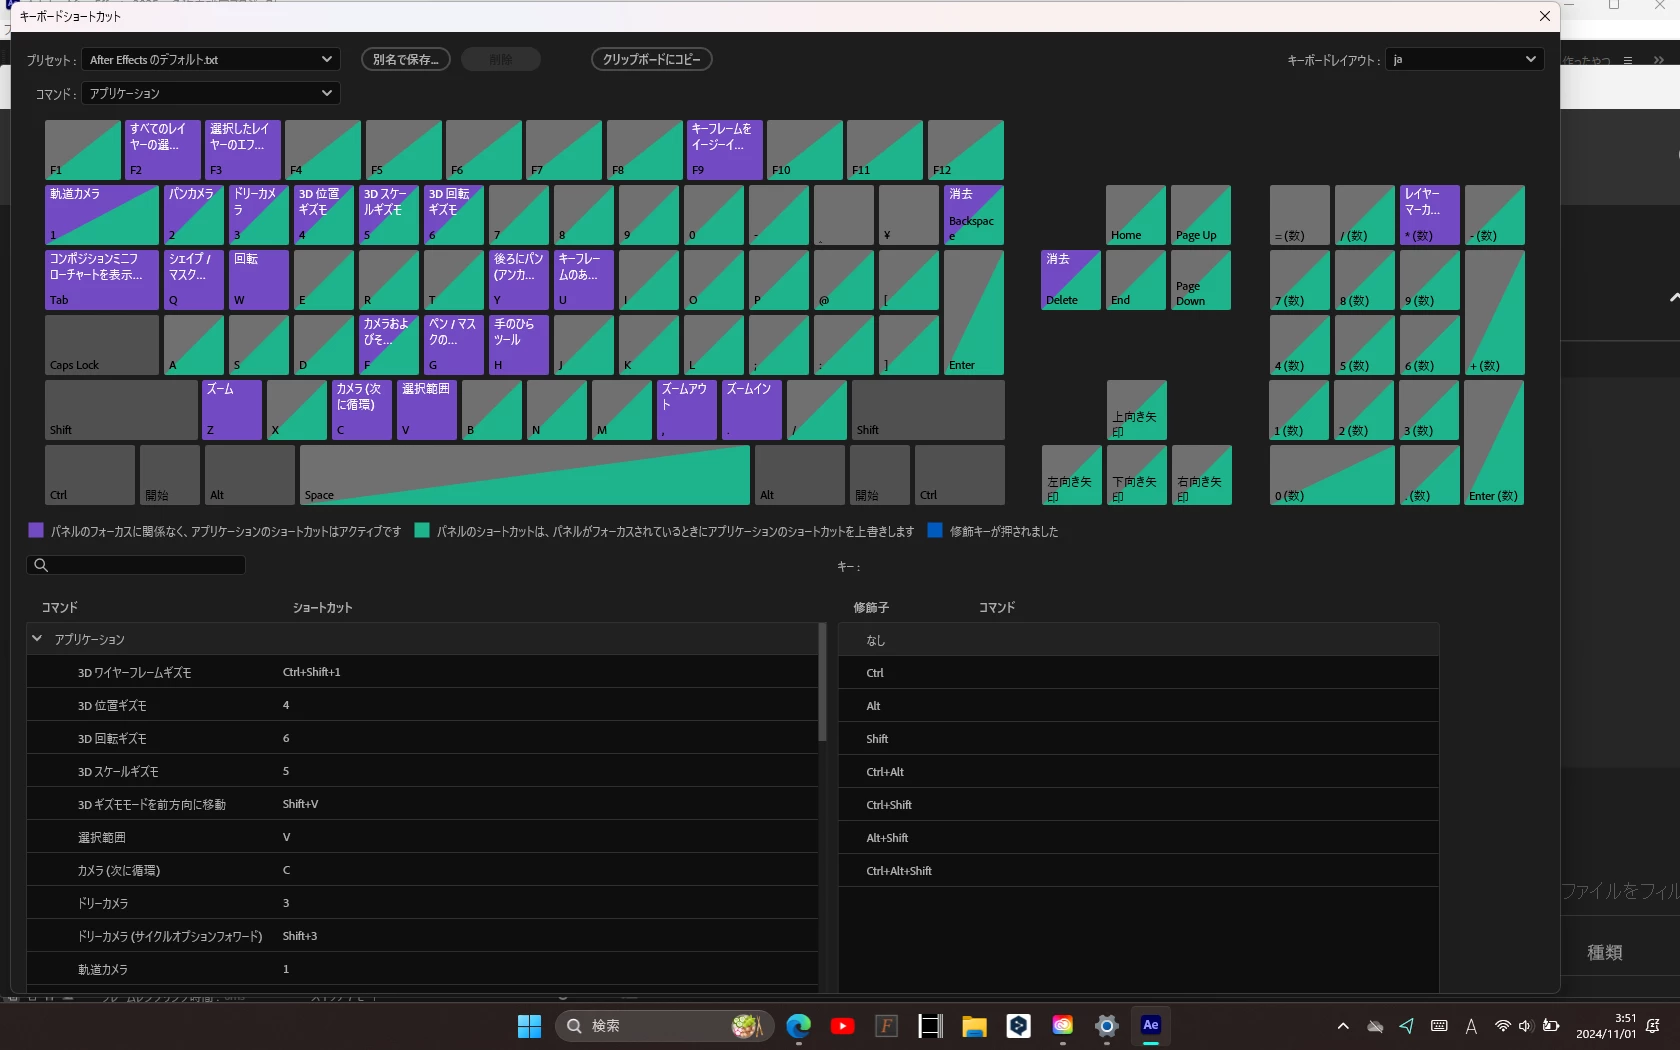Click the ショートカット column header

[x=322, y=607]
